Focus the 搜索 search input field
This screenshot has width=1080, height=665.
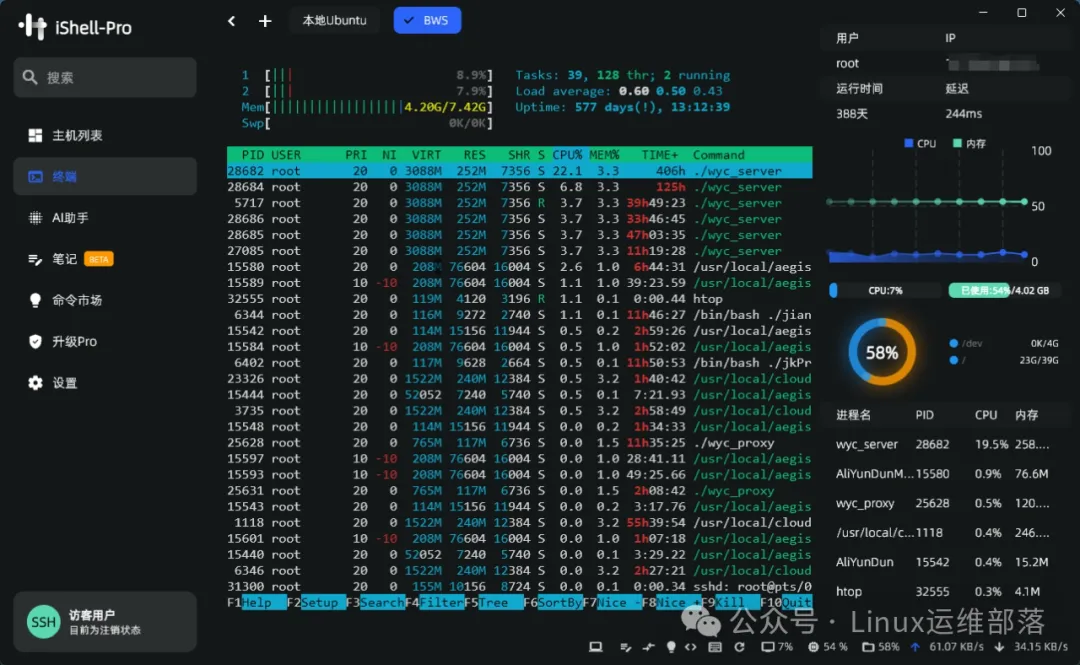pos(105,77)
